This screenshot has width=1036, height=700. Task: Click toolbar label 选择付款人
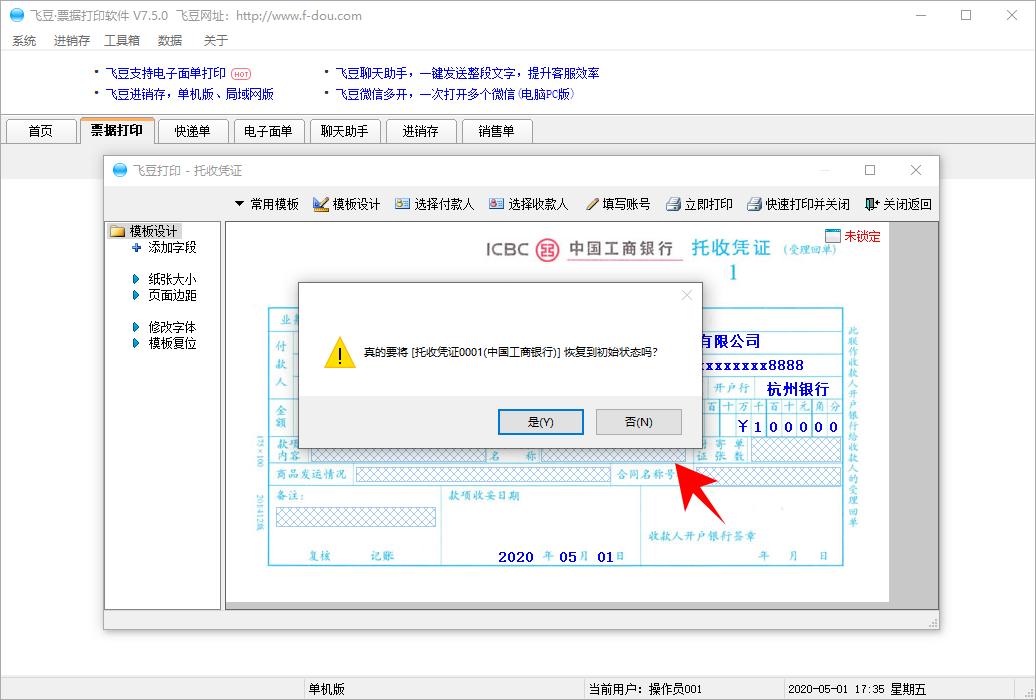(x=444, y=204)
